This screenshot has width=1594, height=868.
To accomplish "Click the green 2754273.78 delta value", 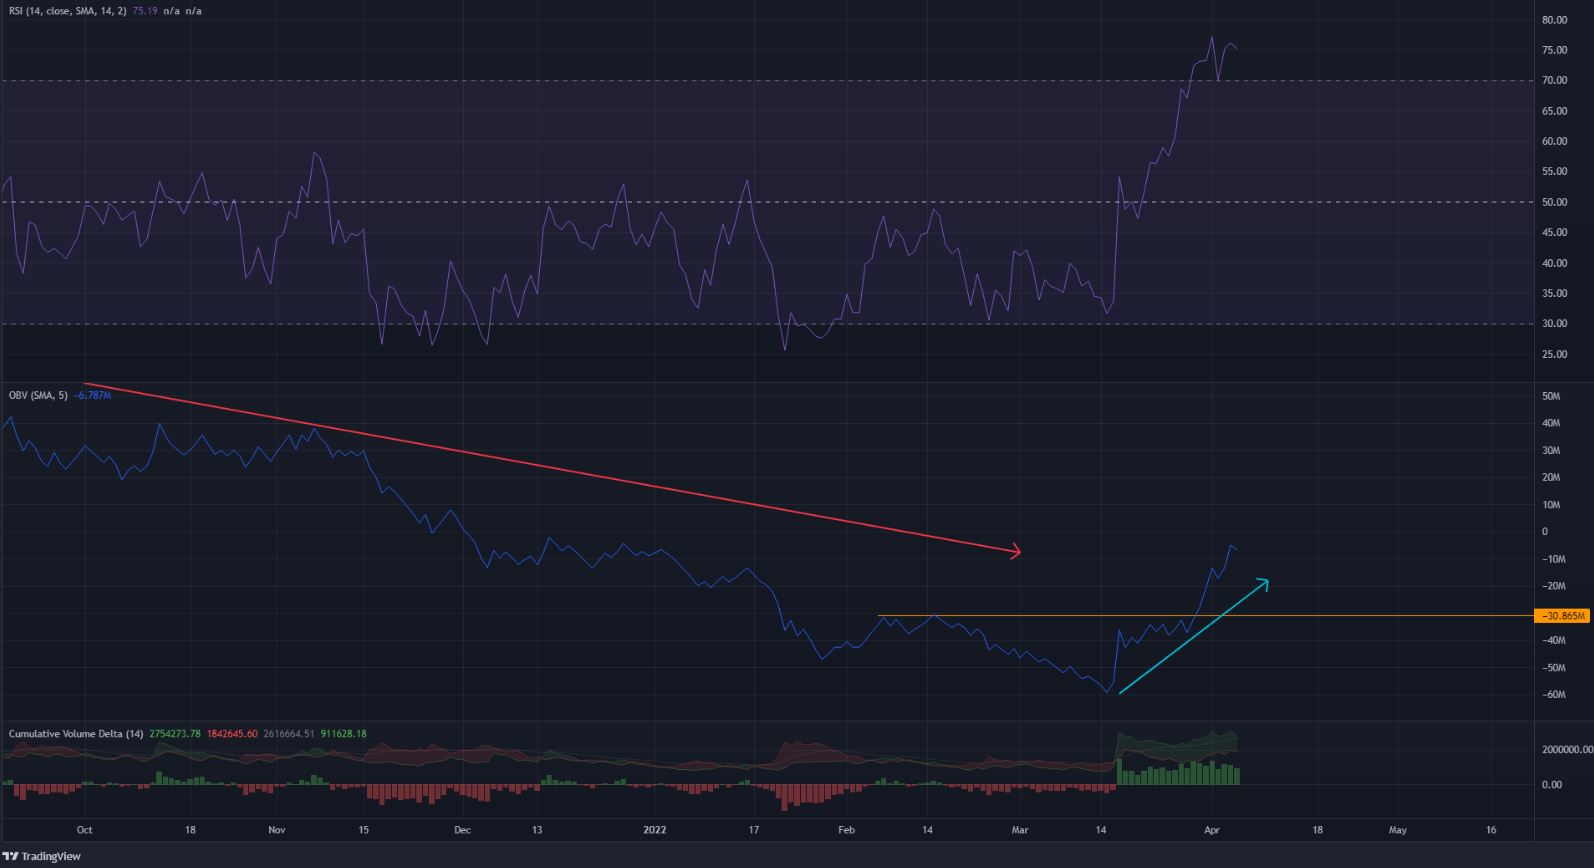I will tap(175, 734).
